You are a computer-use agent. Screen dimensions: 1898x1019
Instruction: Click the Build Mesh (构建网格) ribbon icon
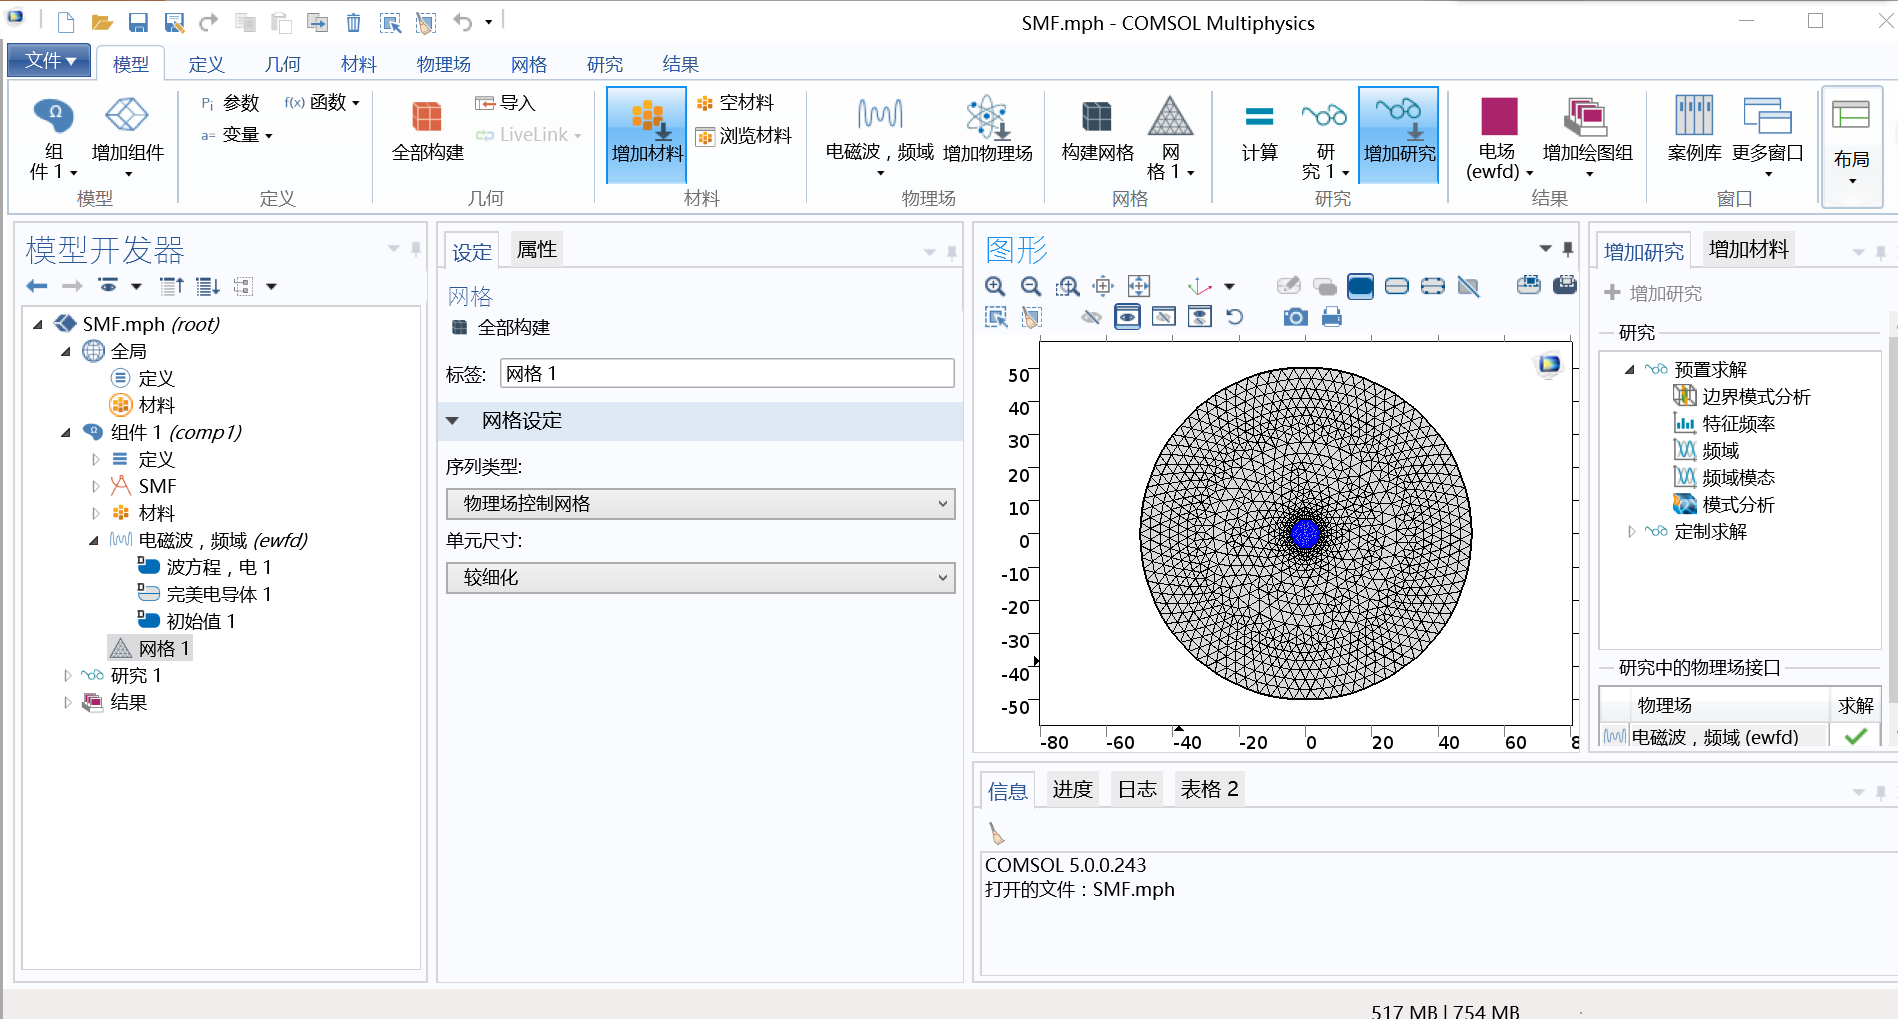[1097, 131]
